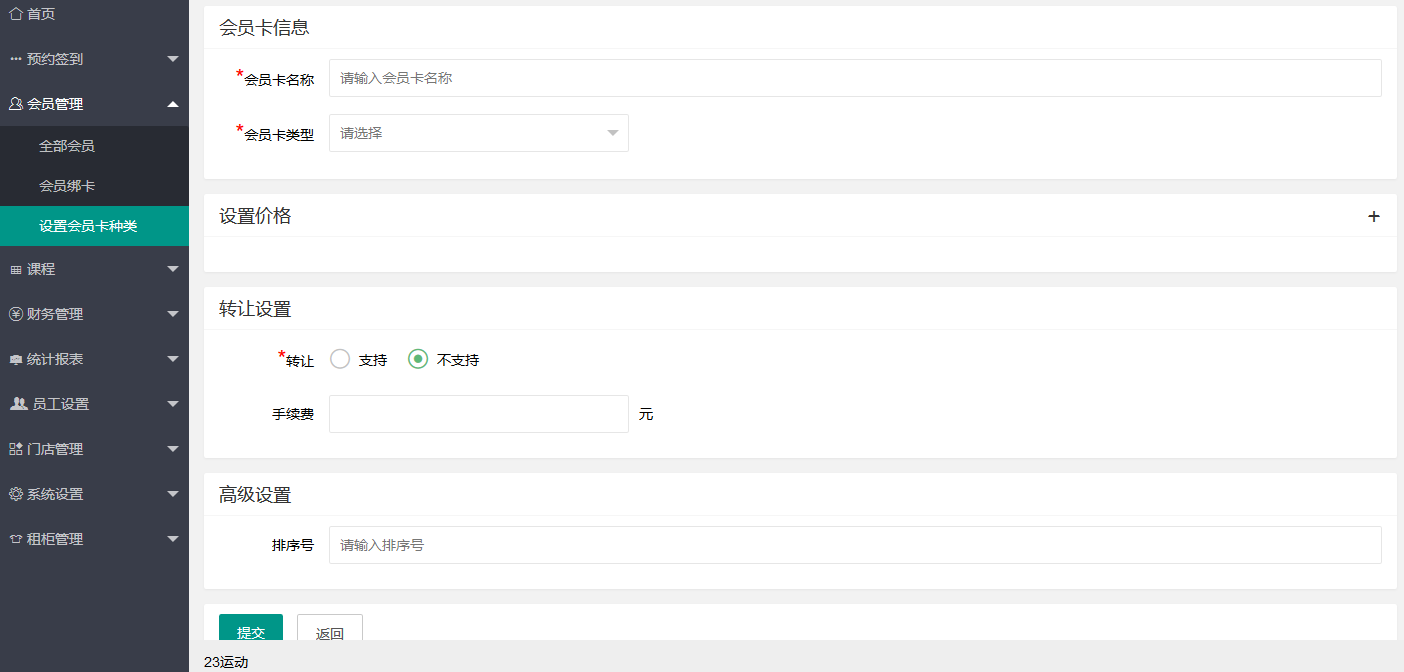This screenshot has height=672, width=1404.
Task: Click the dots icon beside 预约签到
Action: click(x=16, y=59)
